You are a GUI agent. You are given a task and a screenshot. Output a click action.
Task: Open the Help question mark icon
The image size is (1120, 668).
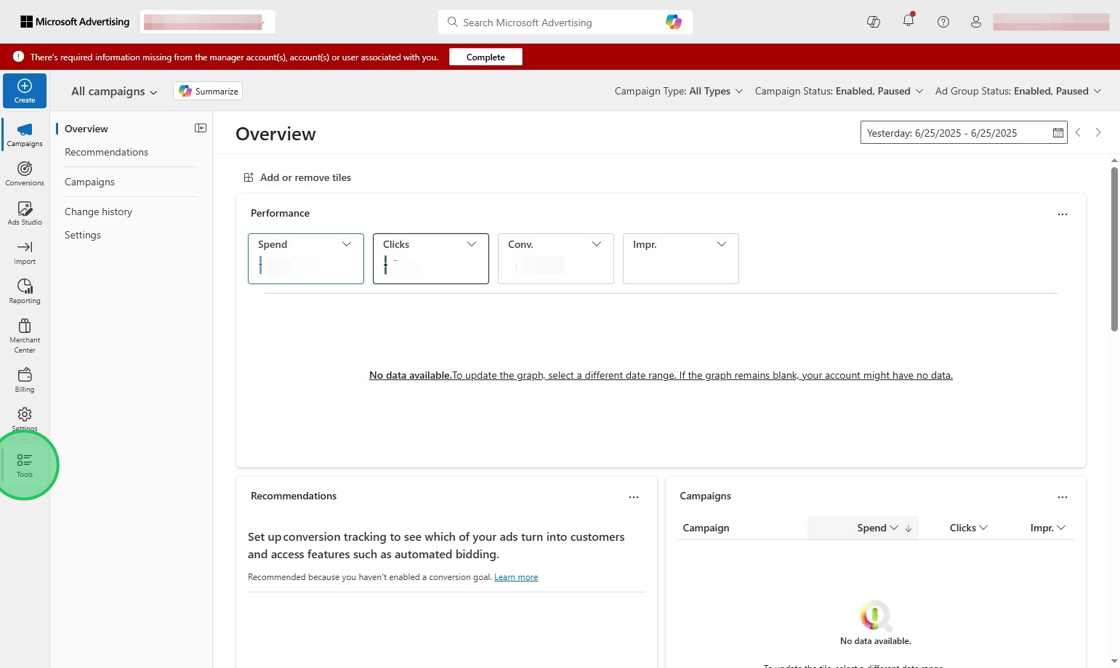[x=943, y=22]
